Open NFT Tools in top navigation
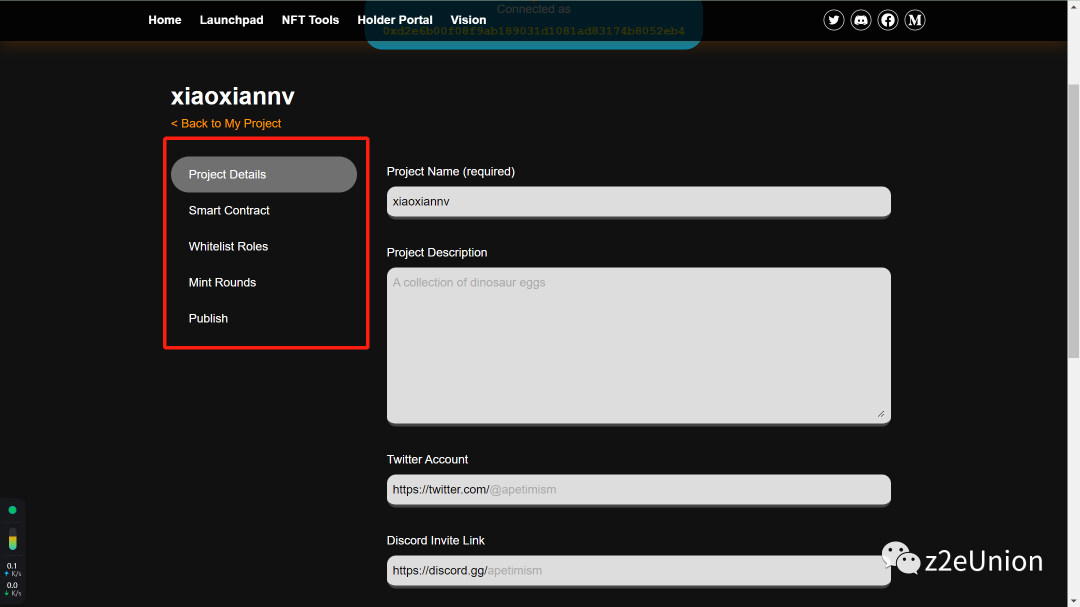 [x=310, y=20]
